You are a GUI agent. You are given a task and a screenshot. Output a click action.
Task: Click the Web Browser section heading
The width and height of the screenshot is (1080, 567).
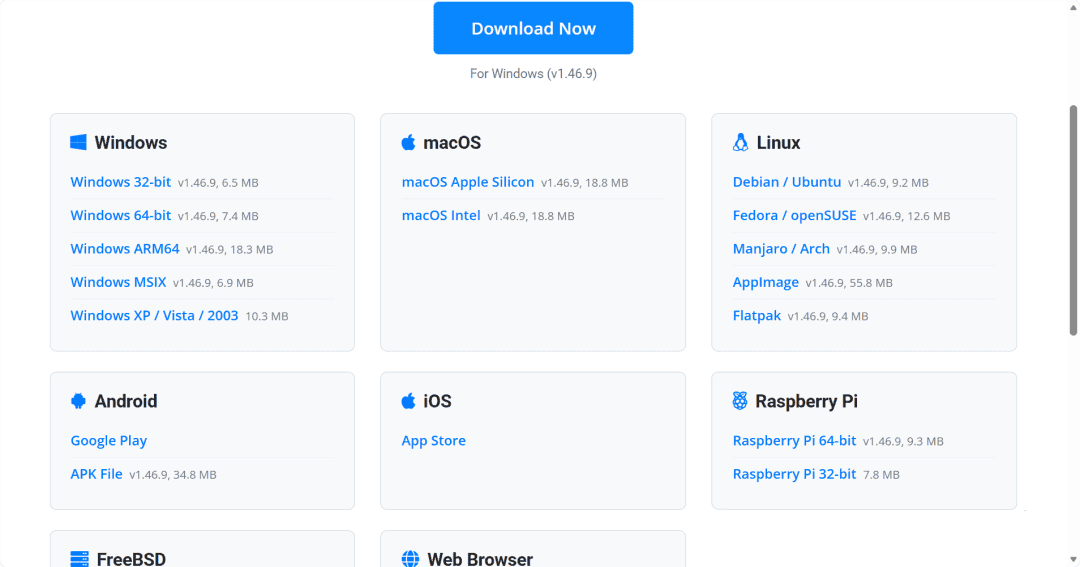480,559
